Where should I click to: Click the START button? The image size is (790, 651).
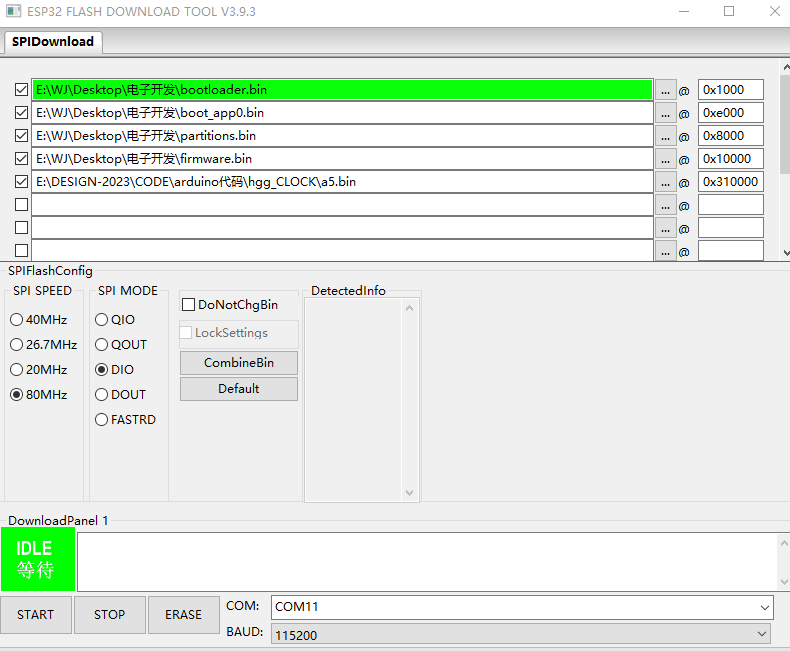(35, 615)
